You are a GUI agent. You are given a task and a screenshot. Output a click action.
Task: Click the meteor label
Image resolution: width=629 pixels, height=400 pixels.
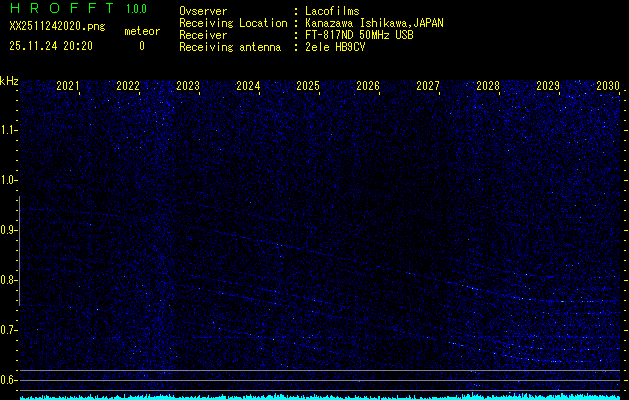pos(141,31)
